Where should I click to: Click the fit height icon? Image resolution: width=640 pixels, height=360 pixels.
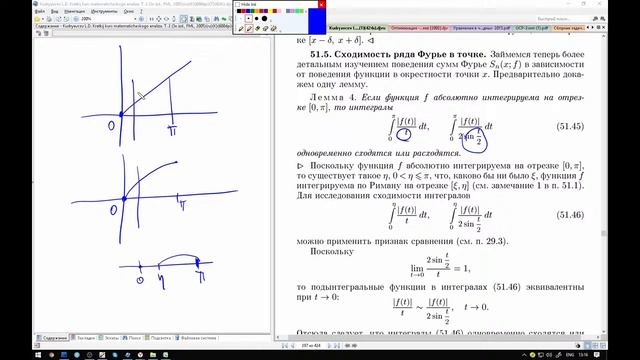[174, 19]
